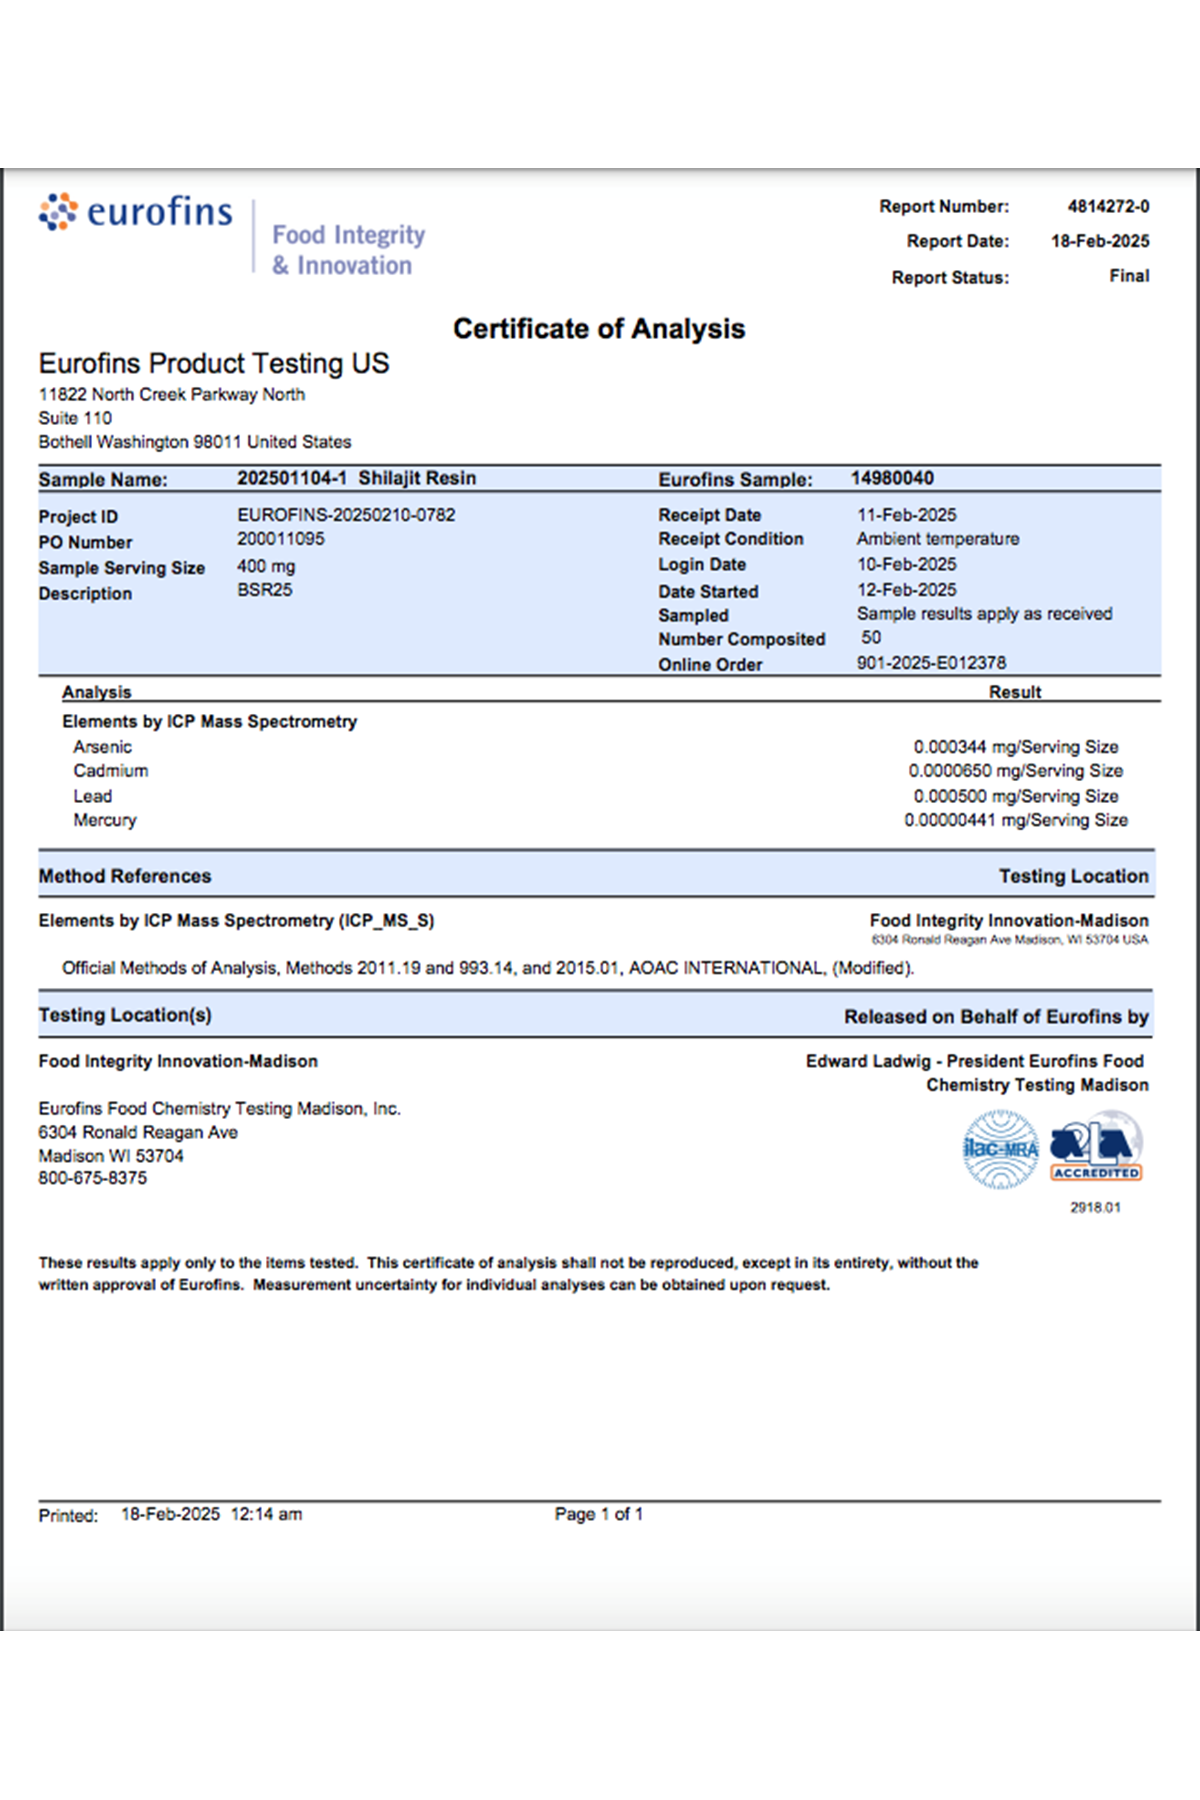Select arsenic result 0.000344 mg/Serving Size
1200x1800 pixels.
[x=1016, y=747]
